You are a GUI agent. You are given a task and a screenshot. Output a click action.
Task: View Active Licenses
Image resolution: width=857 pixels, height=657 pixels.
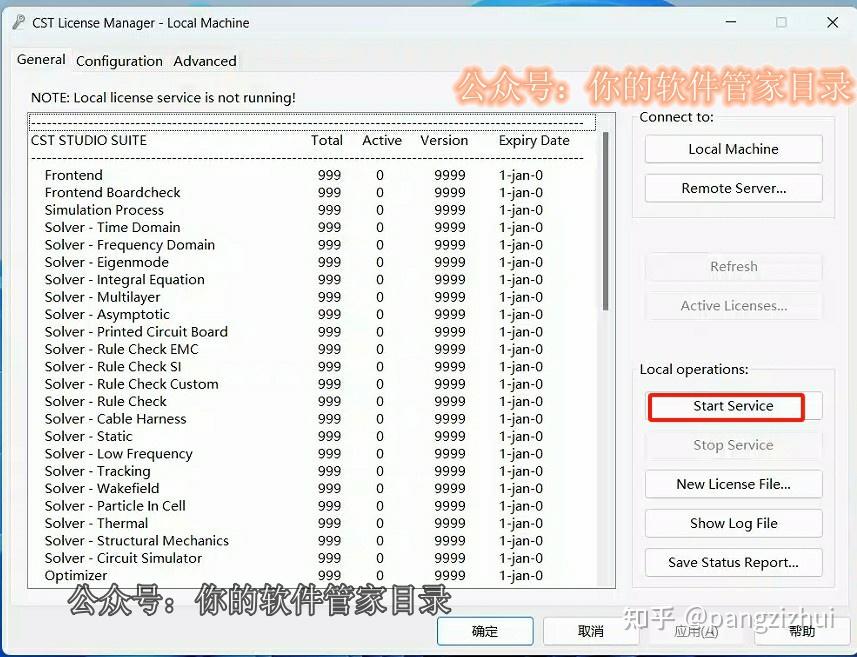tap(733, 305)
